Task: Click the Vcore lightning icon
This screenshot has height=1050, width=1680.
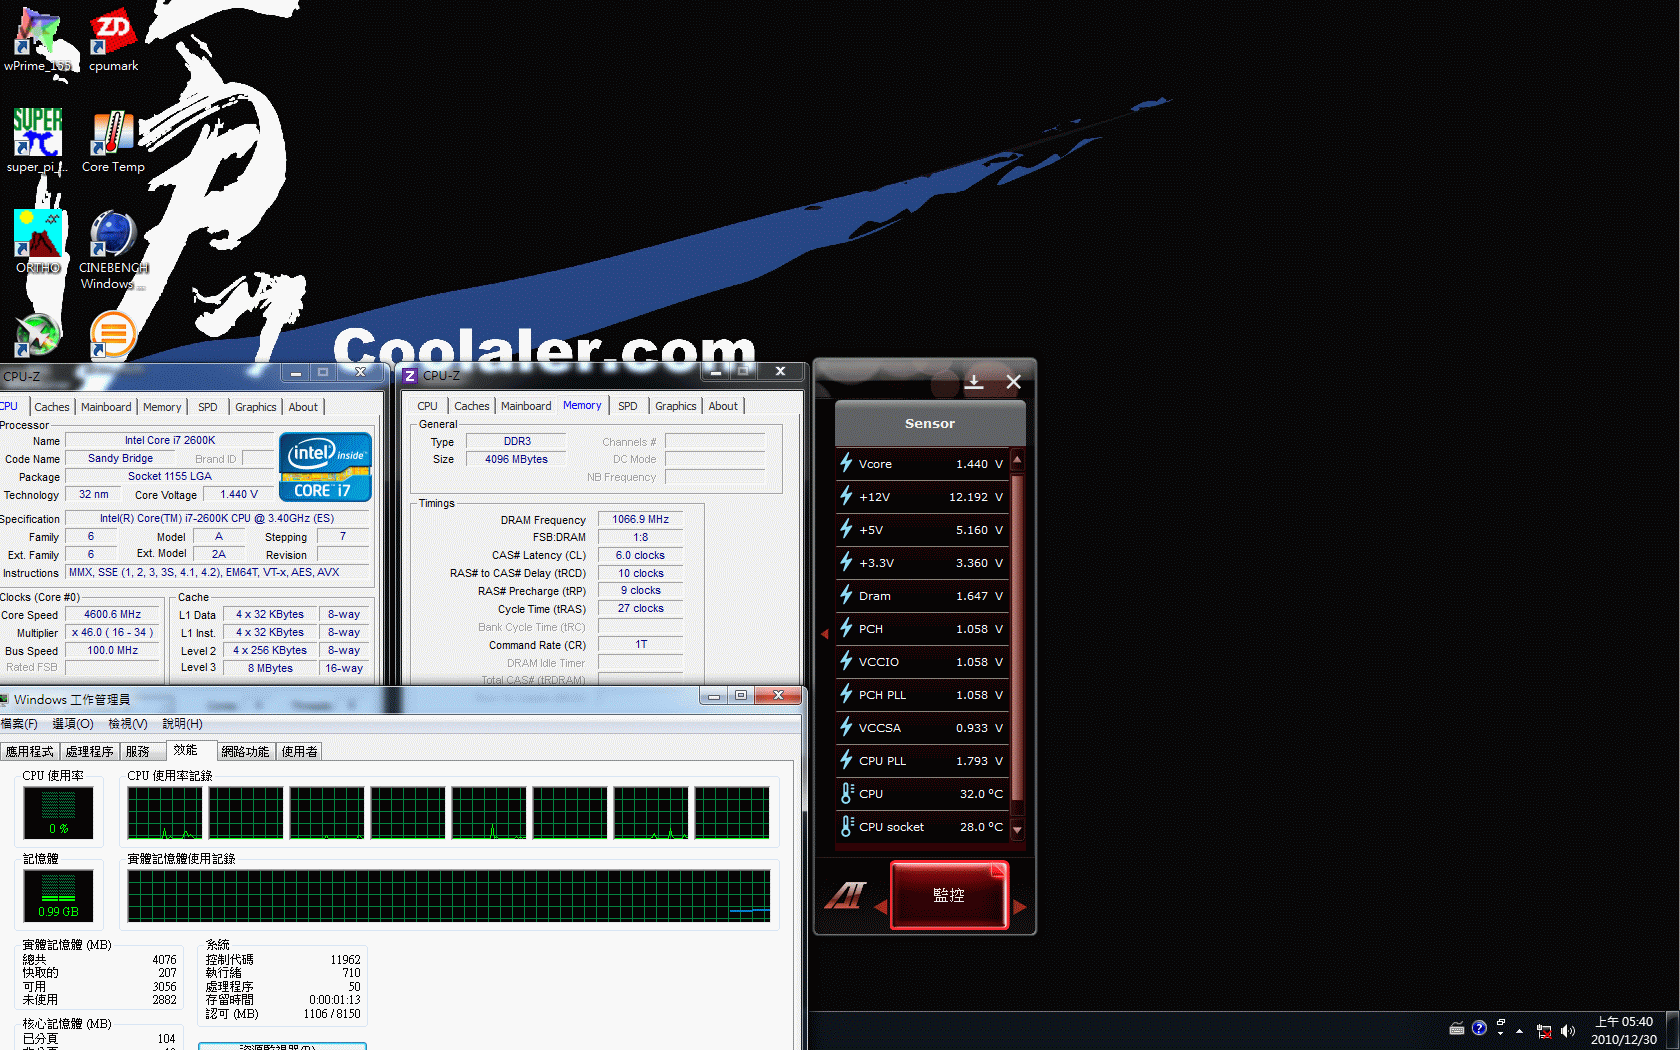Action: tap(846, 463)
